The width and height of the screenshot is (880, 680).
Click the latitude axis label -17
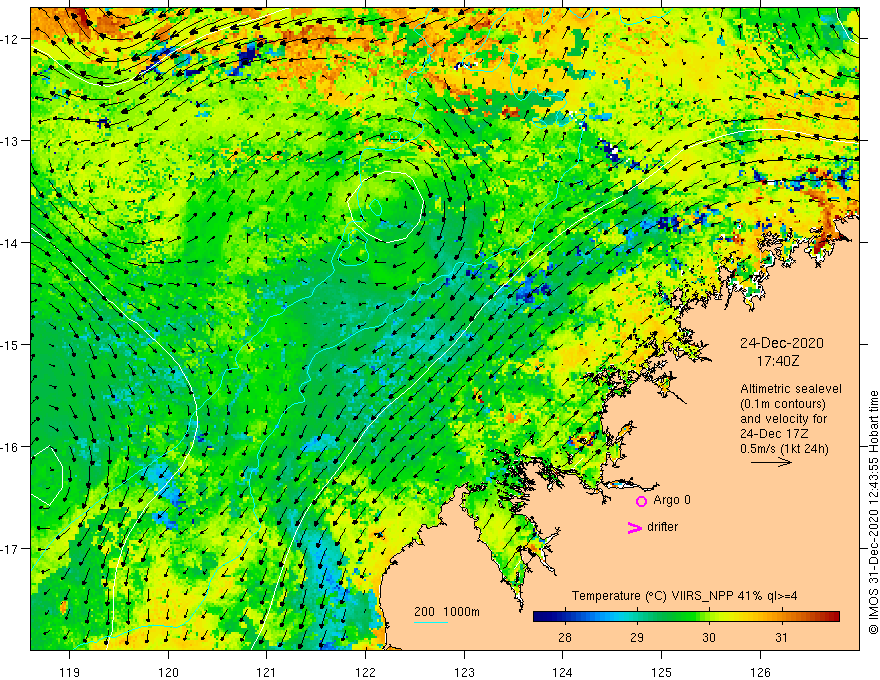[11, 549]
